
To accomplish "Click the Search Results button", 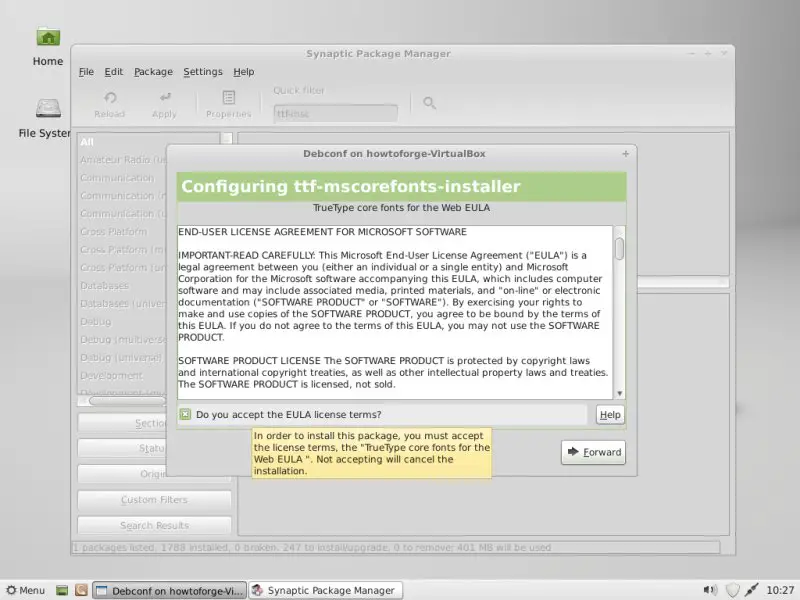I will point(154,526).
